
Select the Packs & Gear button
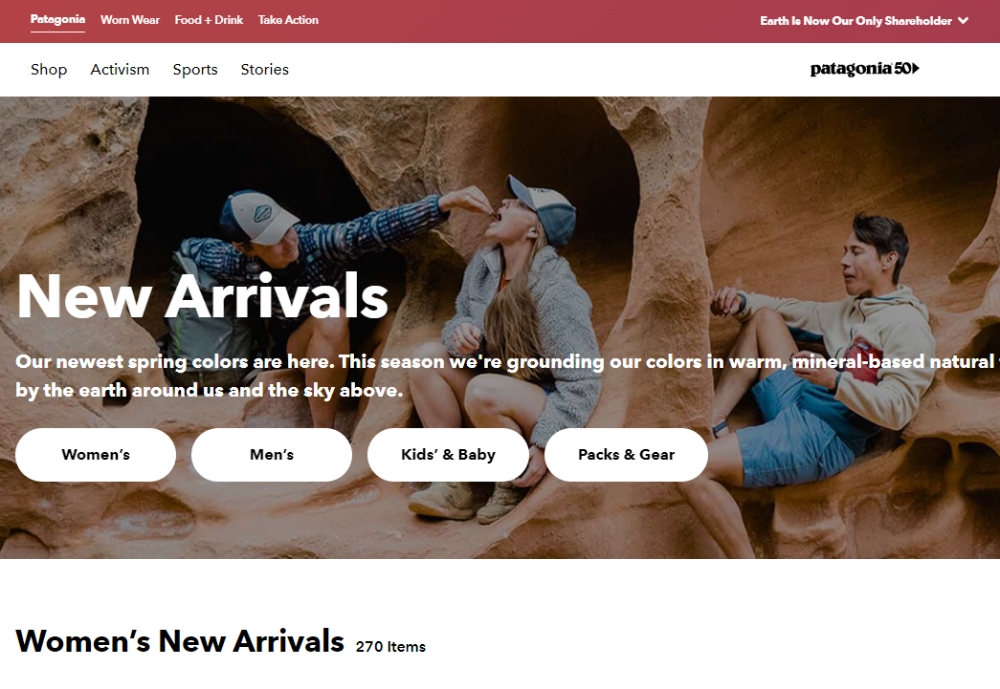coord(626,454)
